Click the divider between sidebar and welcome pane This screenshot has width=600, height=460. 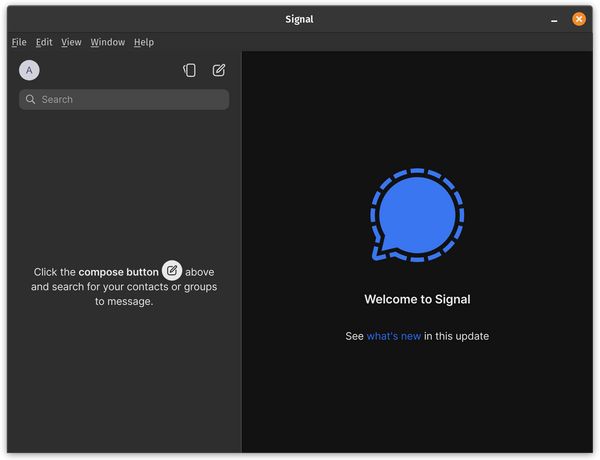click(242, 250)
